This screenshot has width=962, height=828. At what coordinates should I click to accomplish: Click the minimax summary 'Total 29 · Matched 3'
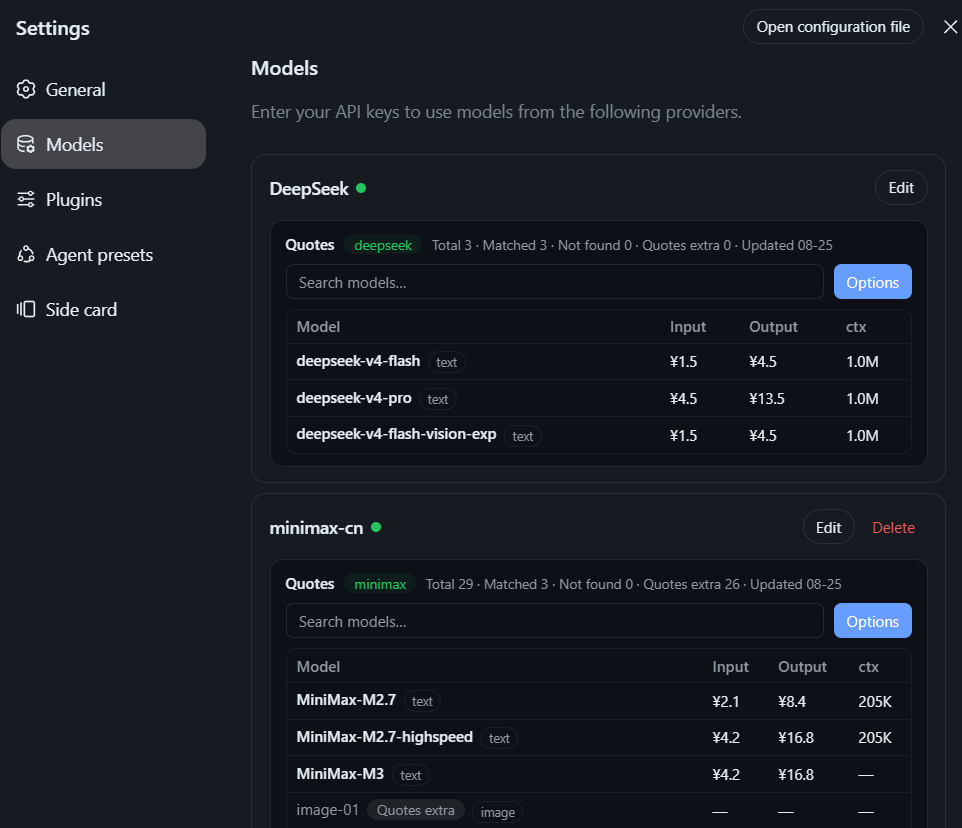(x=487, y=584)
